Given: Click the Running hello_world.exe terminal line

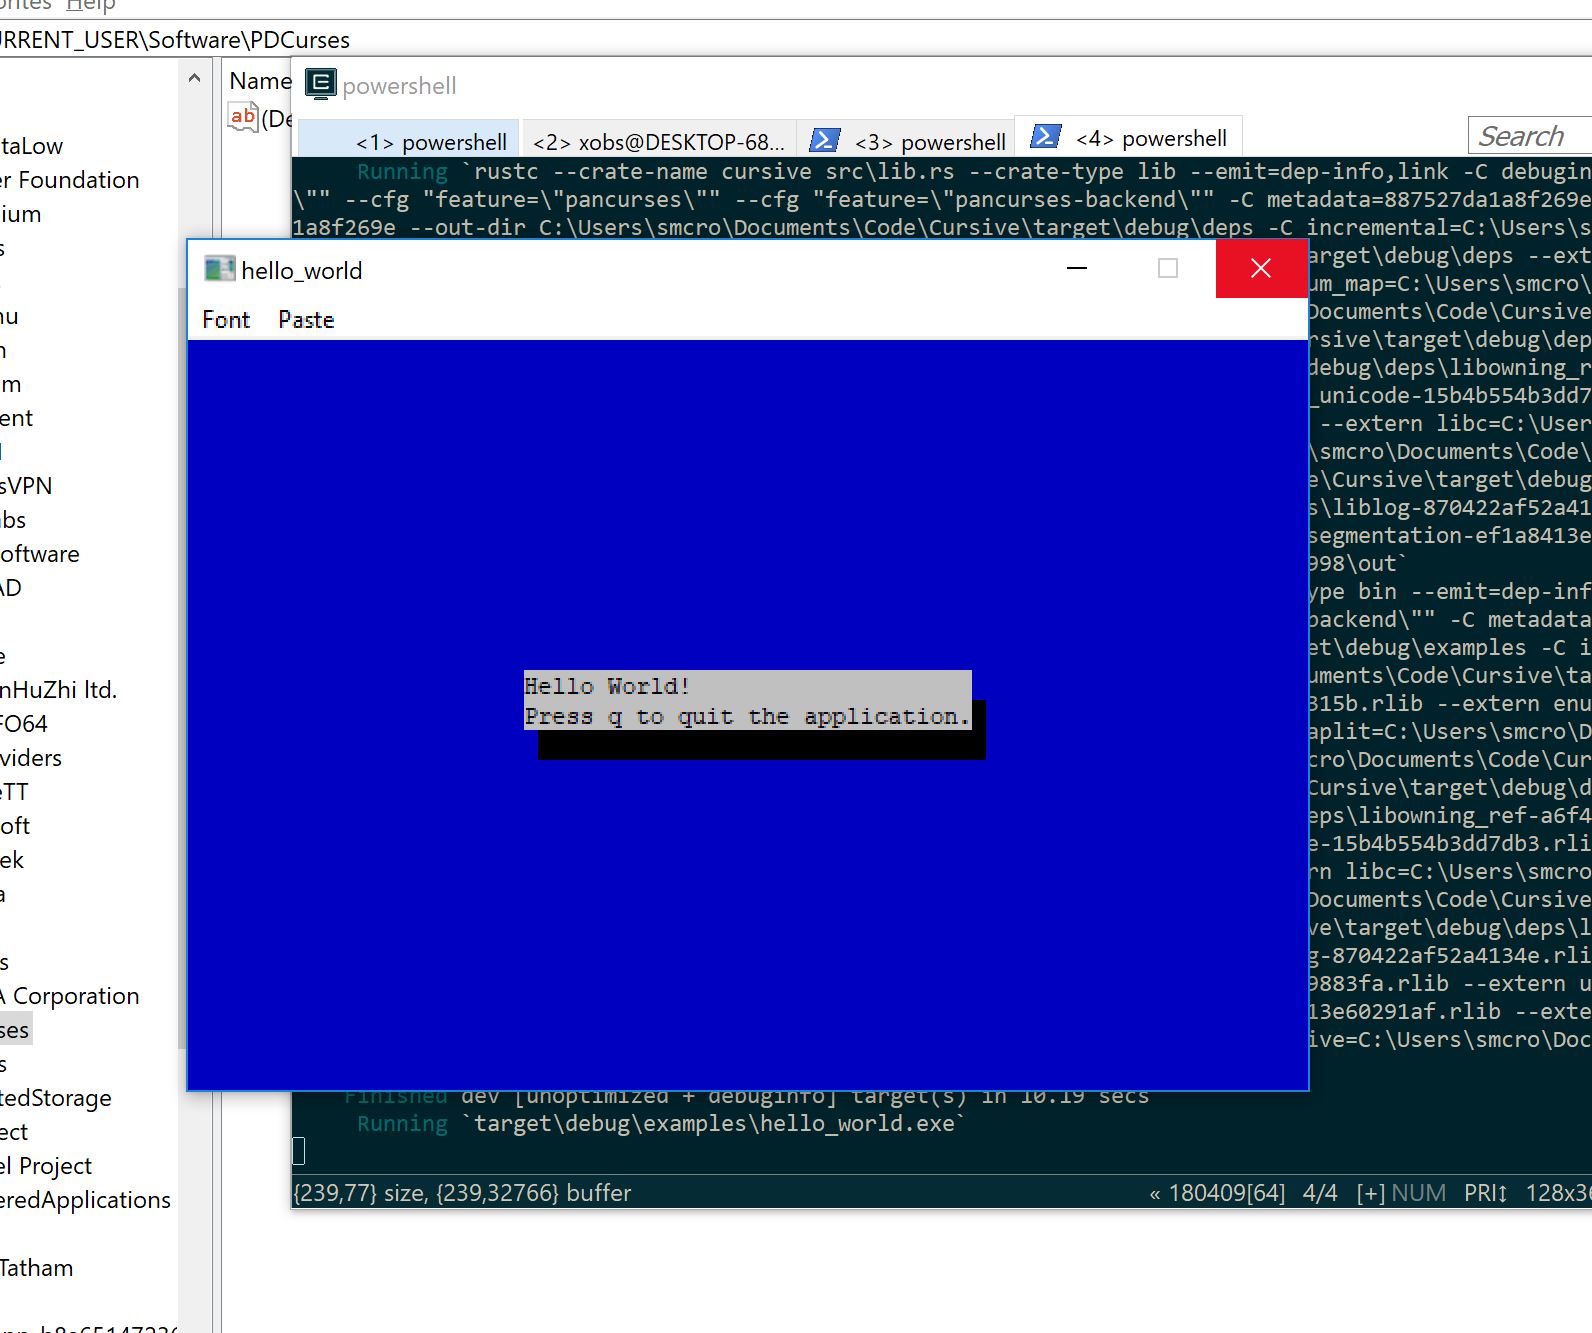Looking at the screenshot, I should (x=661, y=1124).
